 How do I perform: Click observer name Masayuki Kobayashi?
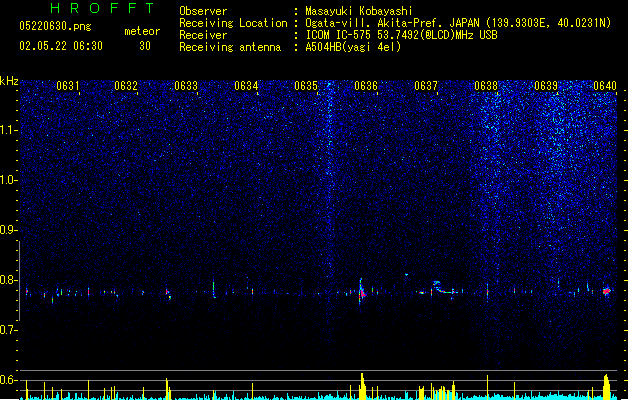tap(359, 11)
